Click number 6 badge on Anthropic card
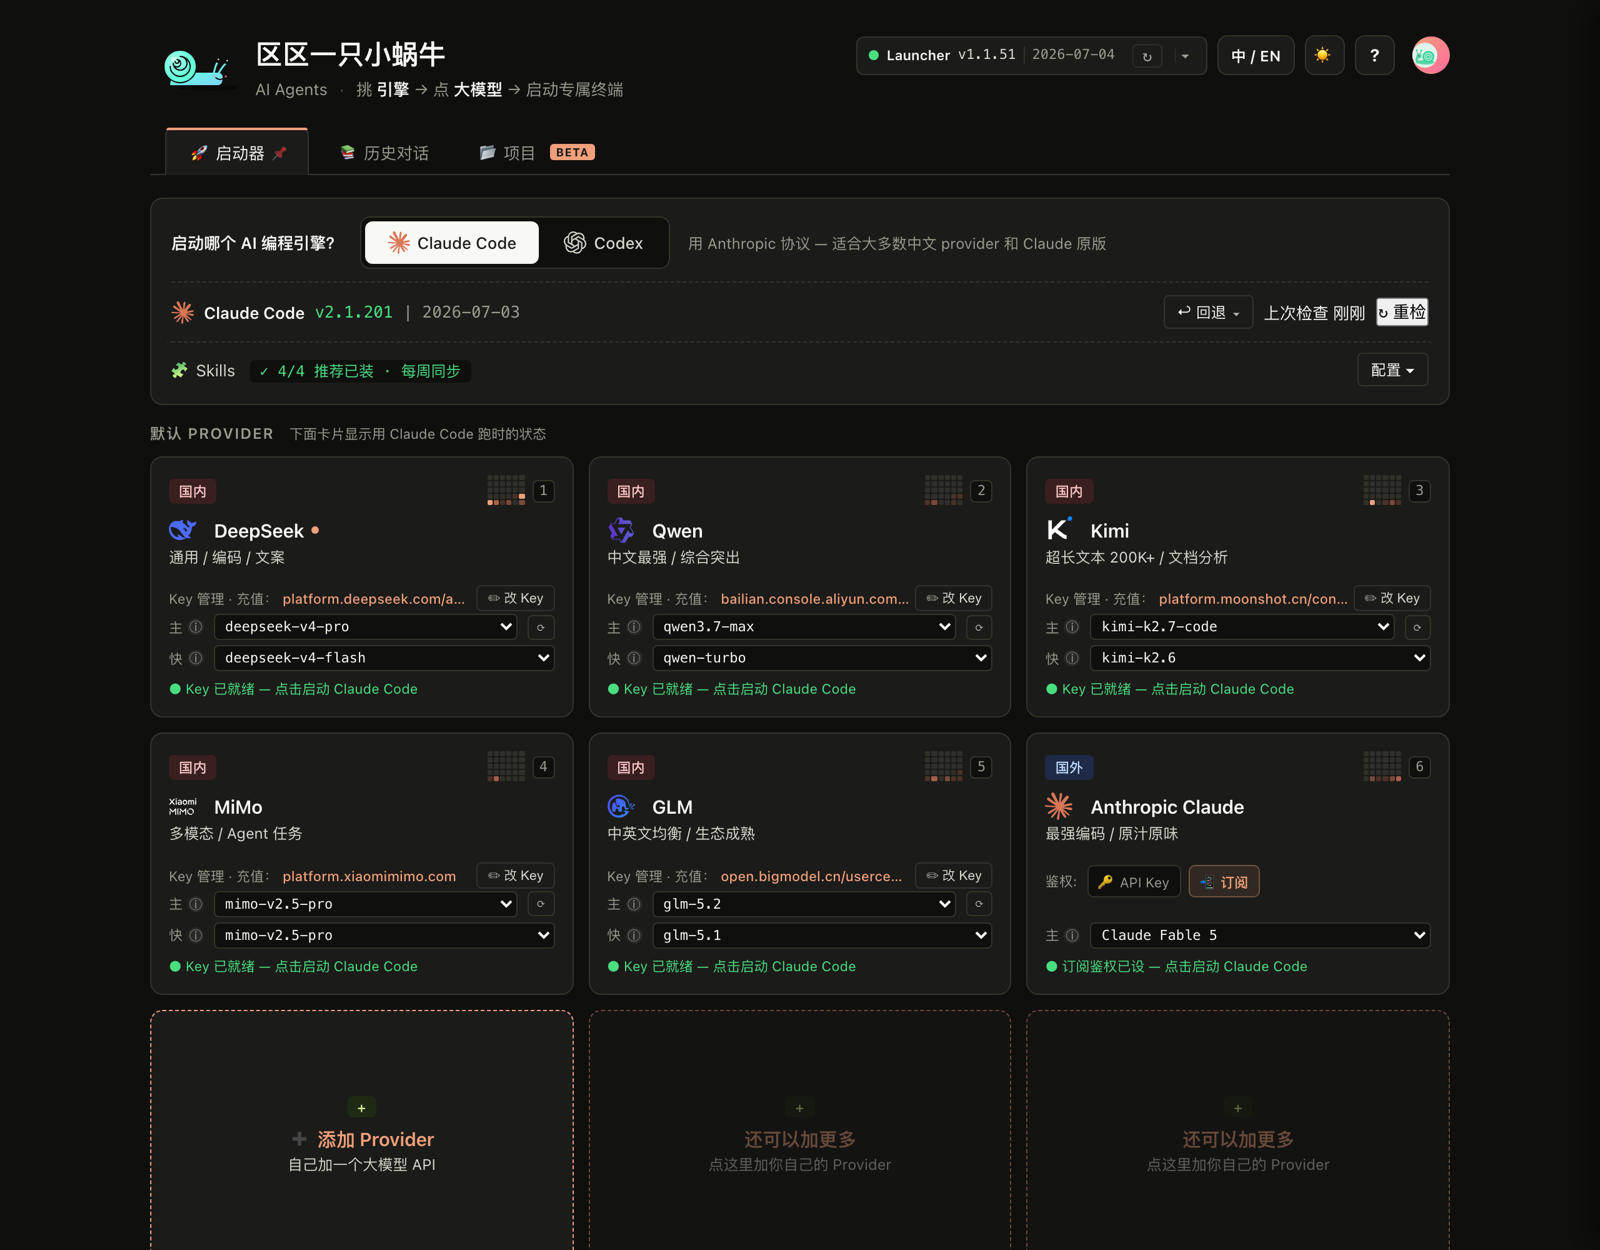The image size is (1600, 1250). (1419, 767)
